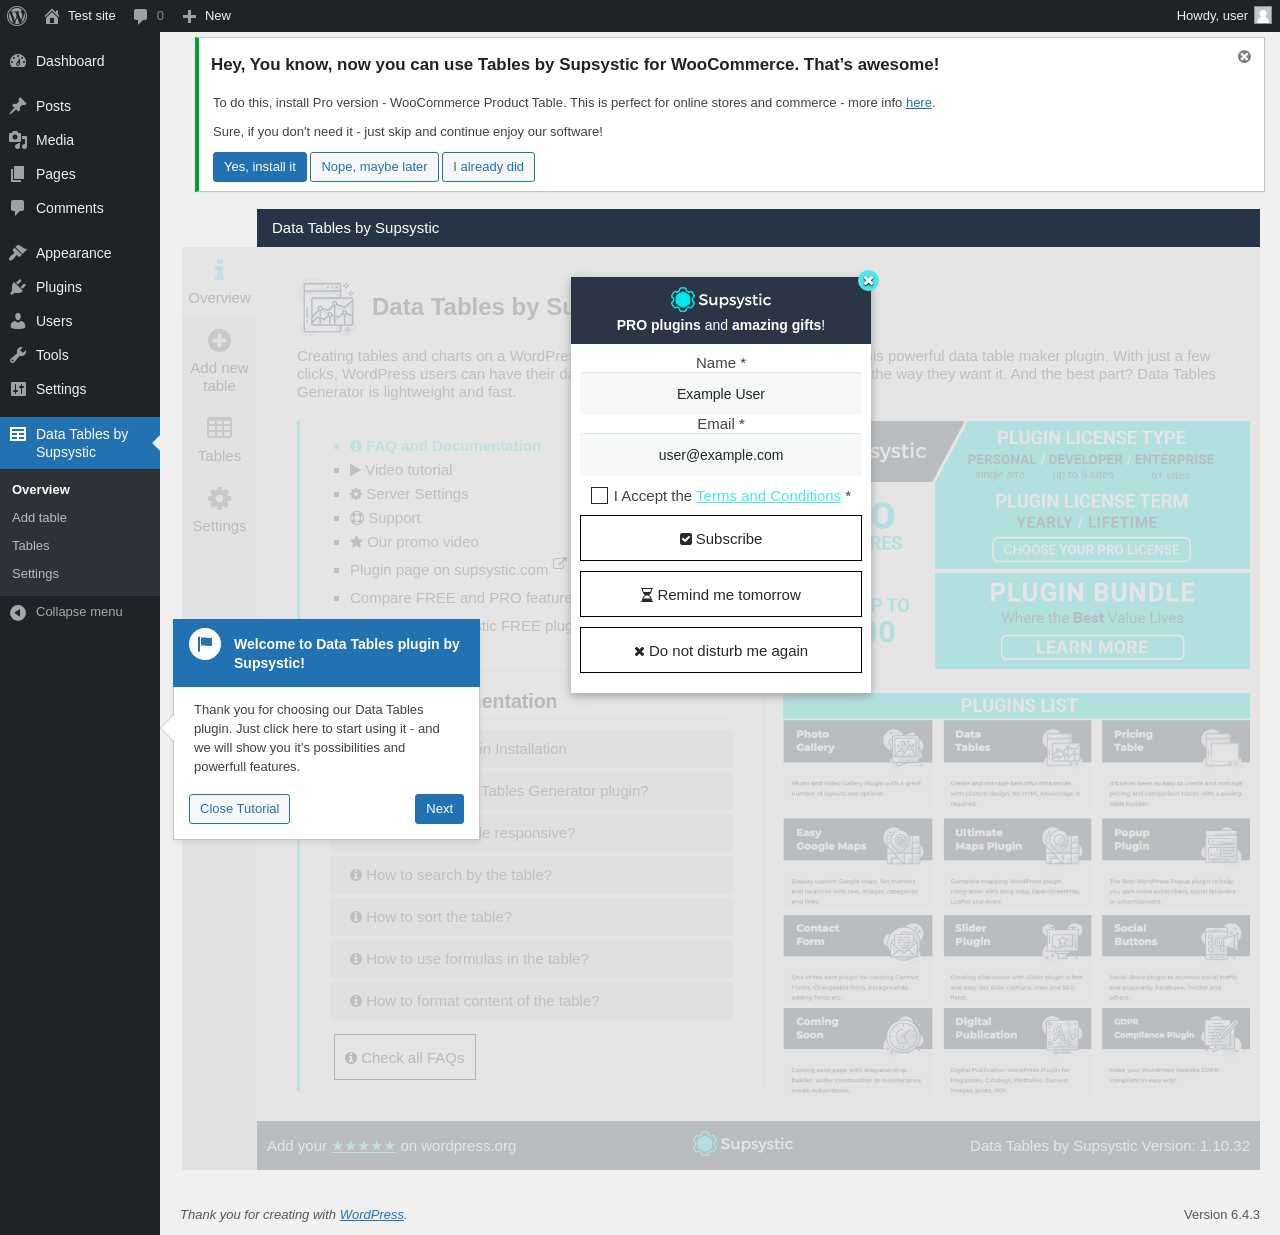Expand How to sort the table FAQ
This screenshot has width=1280, height=1235.
pyautogui.click(x=532, y=917)
